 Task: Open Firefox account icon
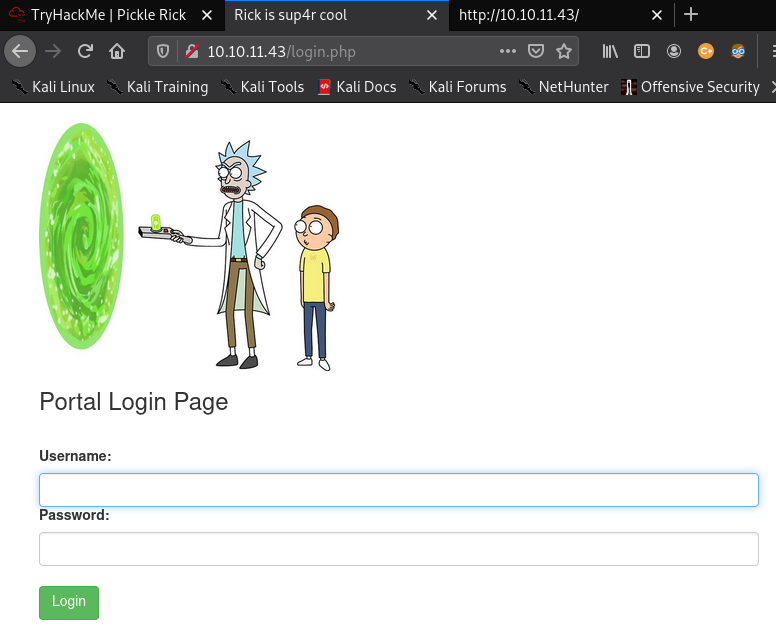674,51
